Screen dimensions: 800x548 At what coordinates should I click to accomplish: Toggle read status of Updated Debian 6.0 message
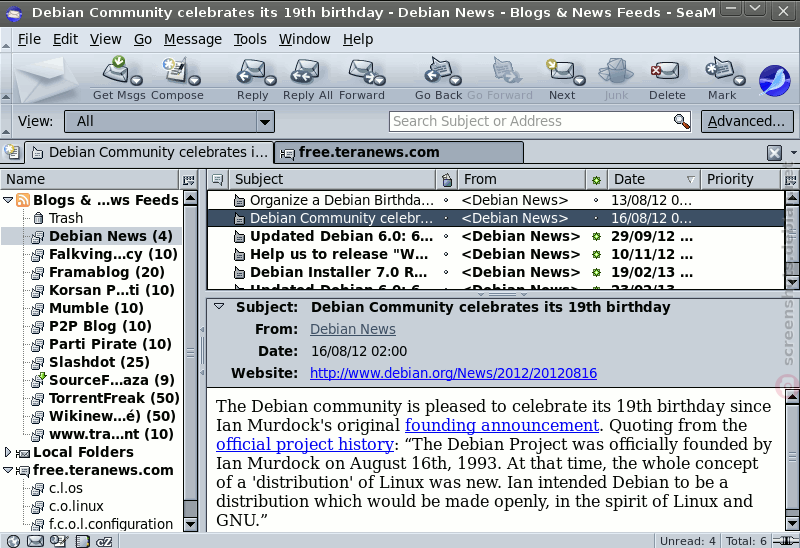point(596,236)
